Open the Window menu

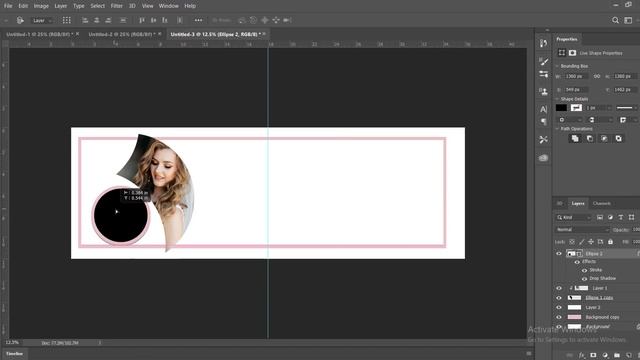tap(169, 6)
